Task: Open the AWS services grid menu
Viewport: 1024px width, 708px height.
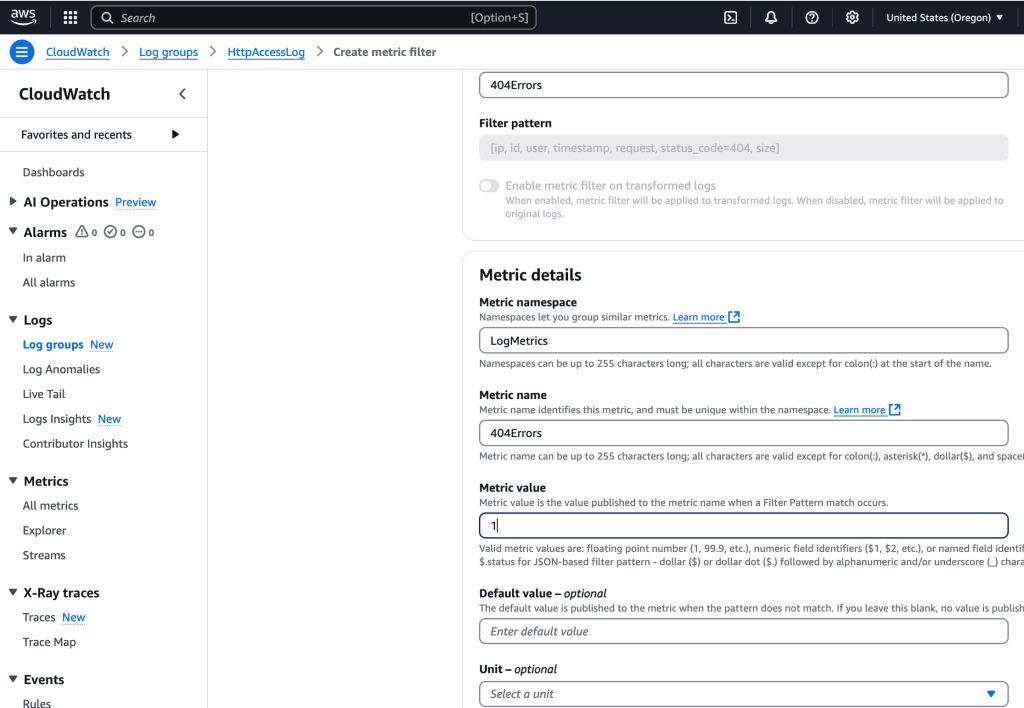Action: 70,17
